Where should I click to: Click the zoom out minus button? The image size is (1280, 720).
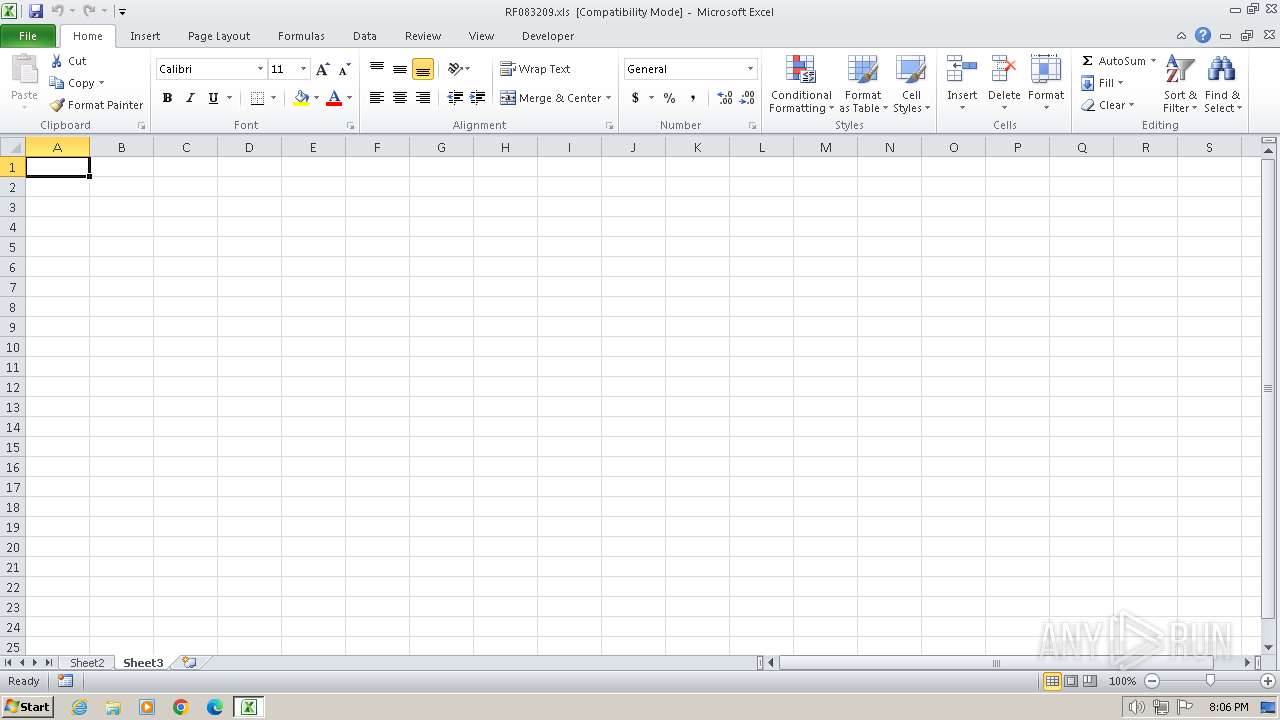click(1152, 681)
